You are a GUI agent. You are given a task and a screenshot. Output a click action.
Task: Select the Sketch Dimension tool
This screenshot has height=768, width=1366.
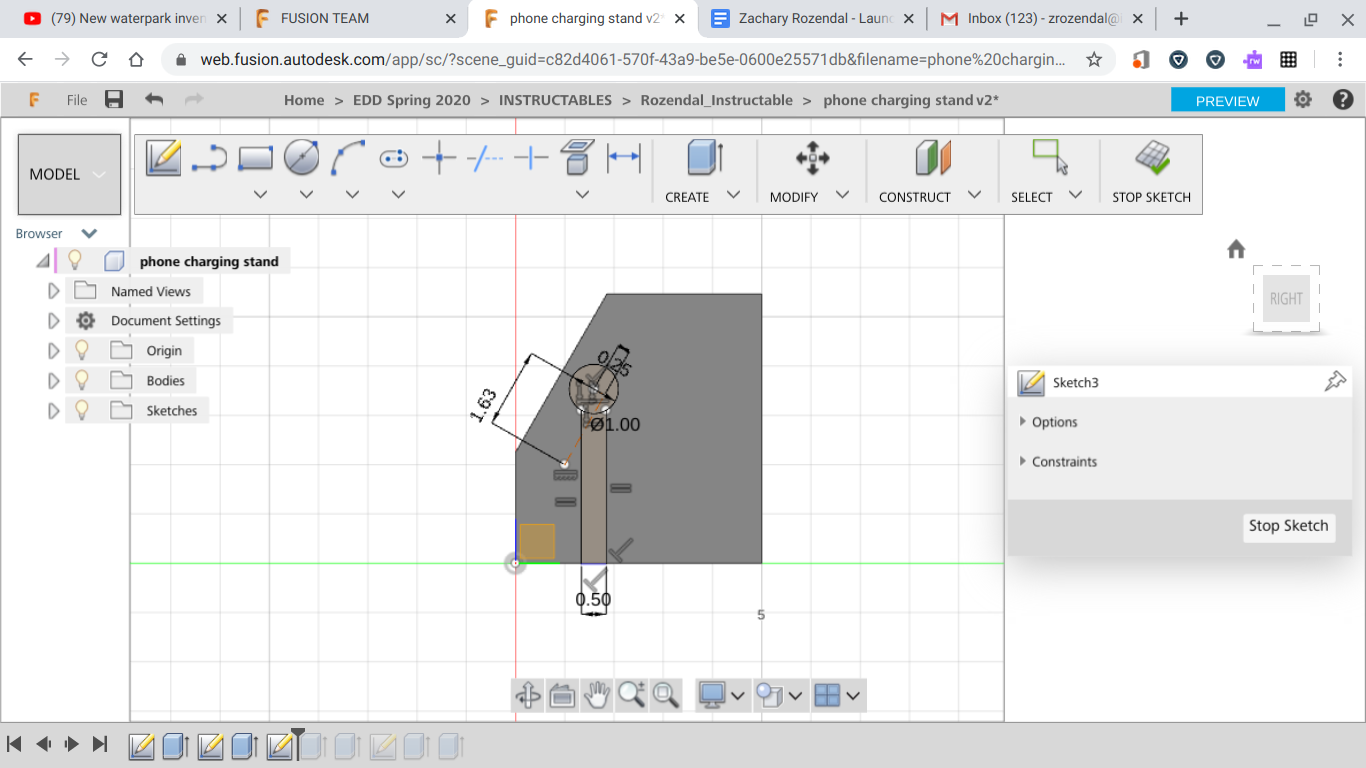point(624,158)
